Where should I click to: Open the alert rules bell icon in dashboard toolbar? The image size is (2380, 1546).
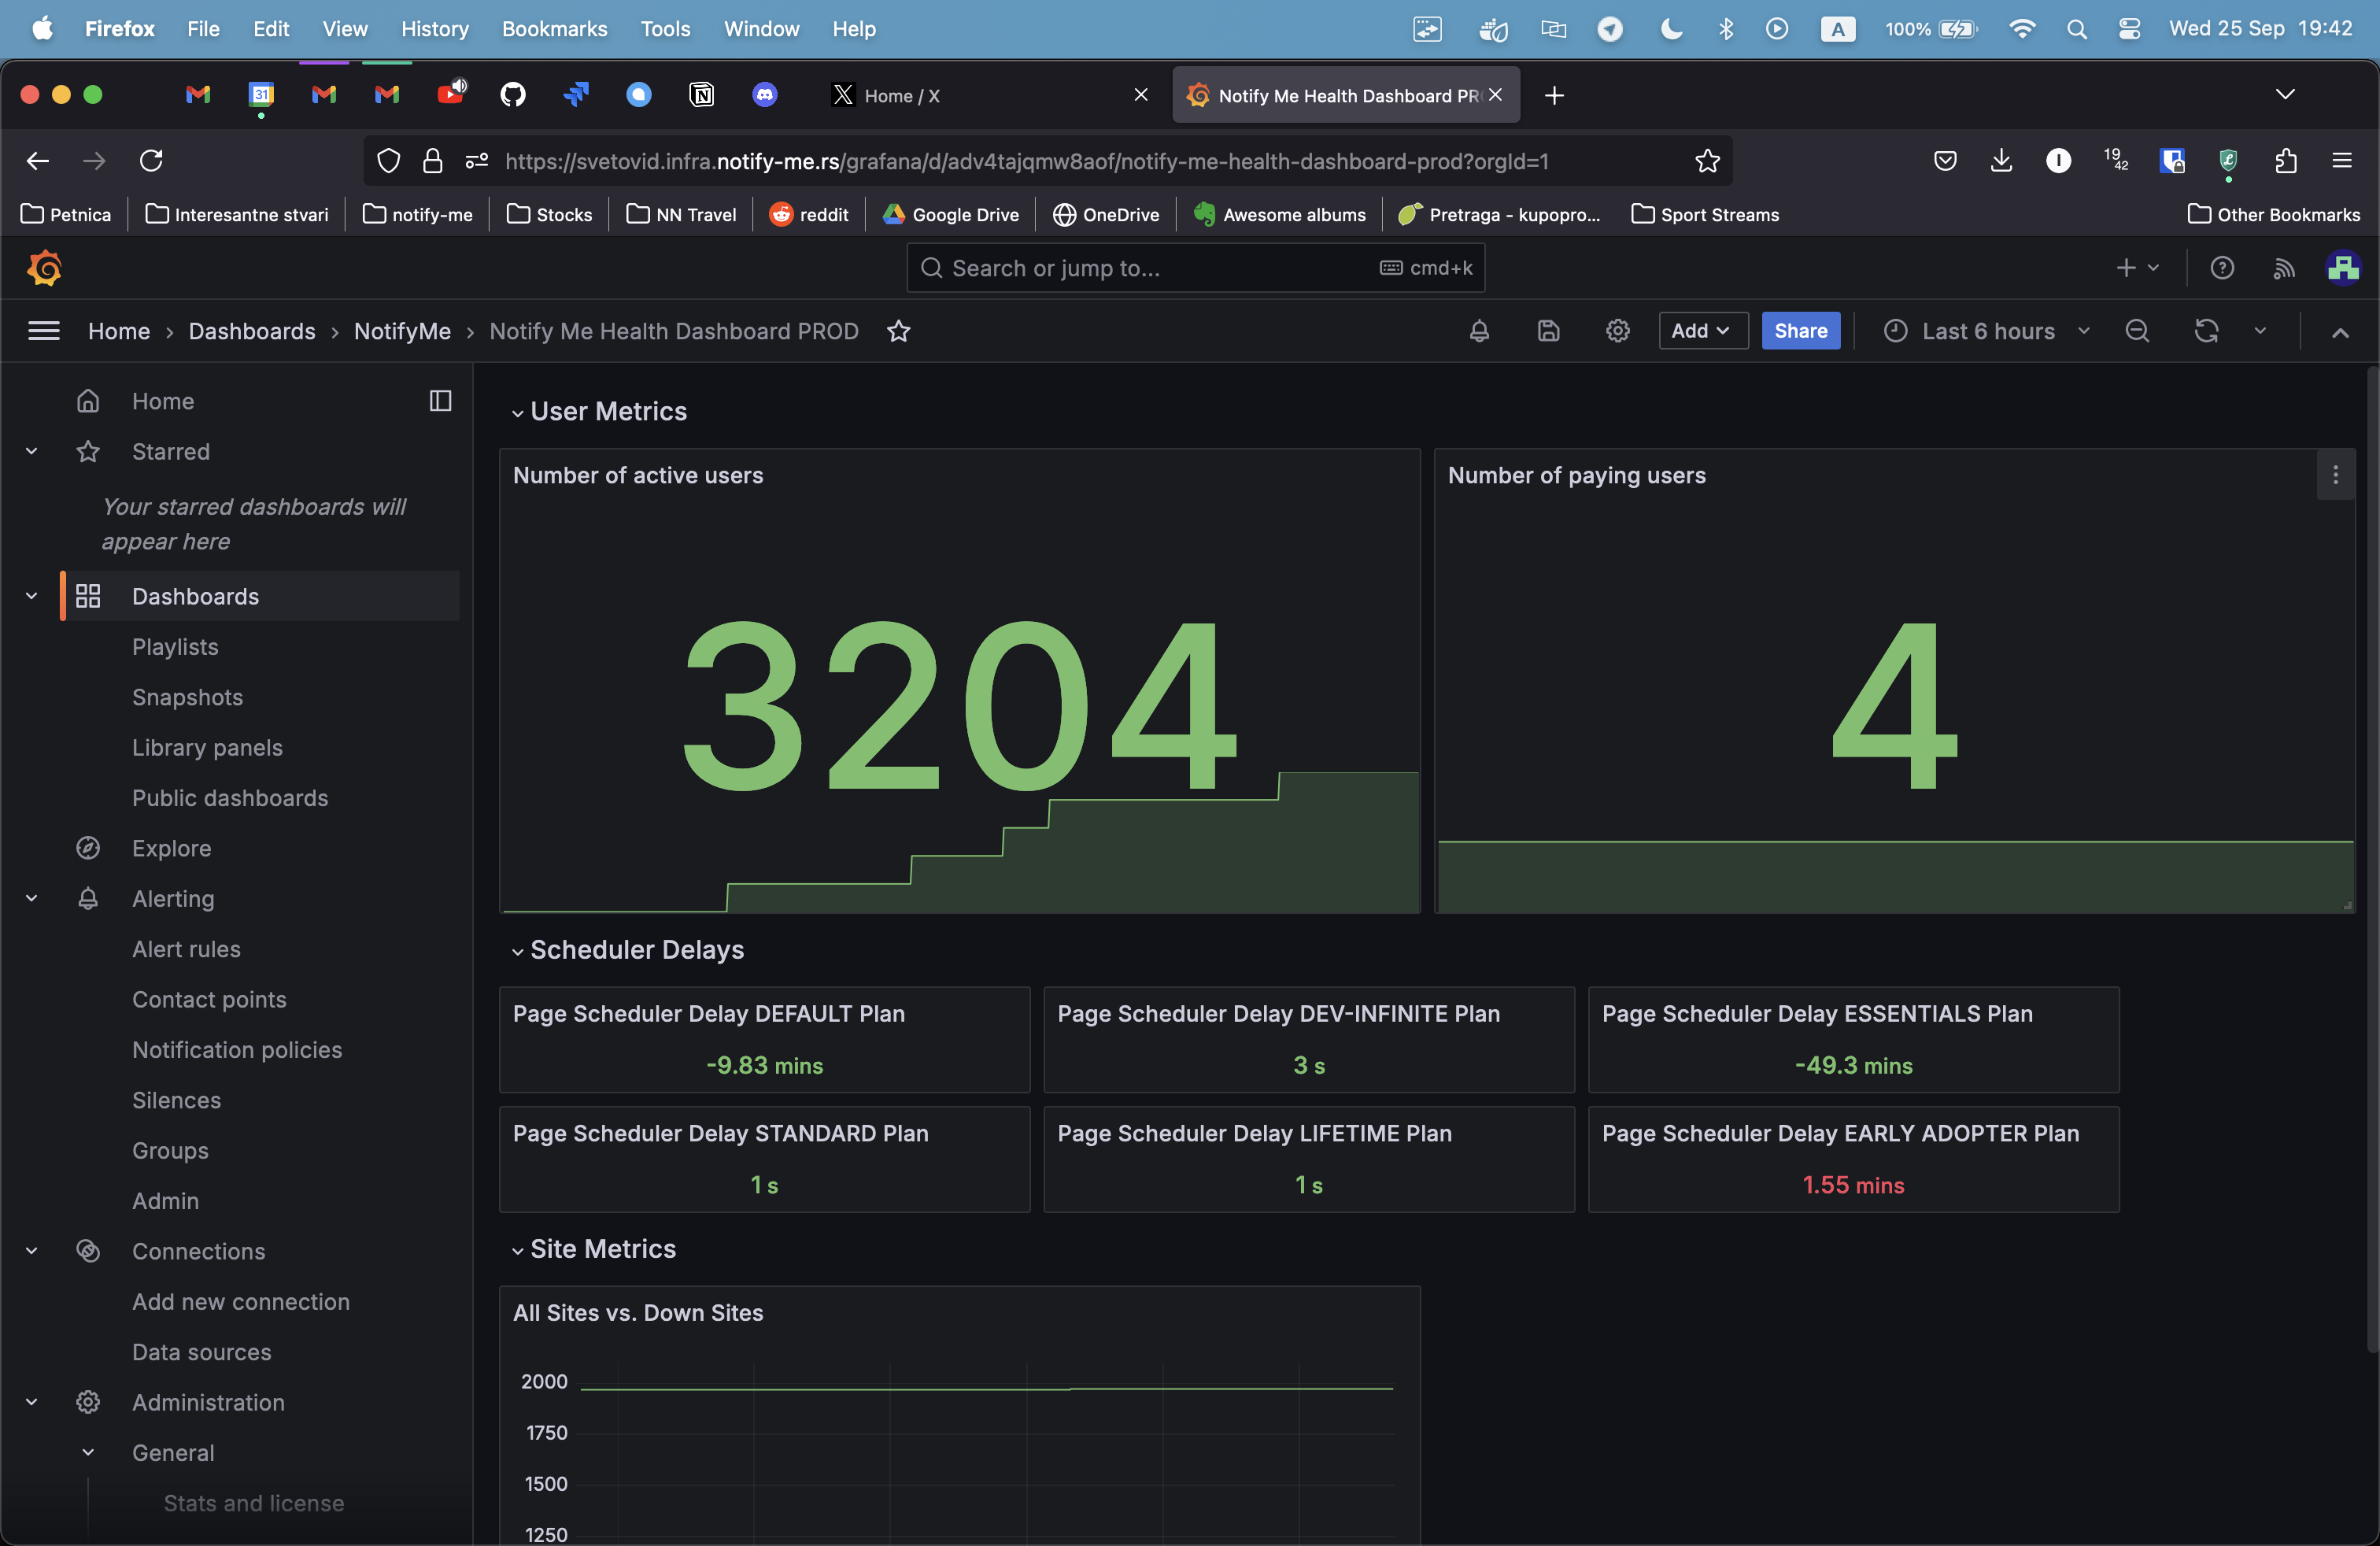(1479, 331)
